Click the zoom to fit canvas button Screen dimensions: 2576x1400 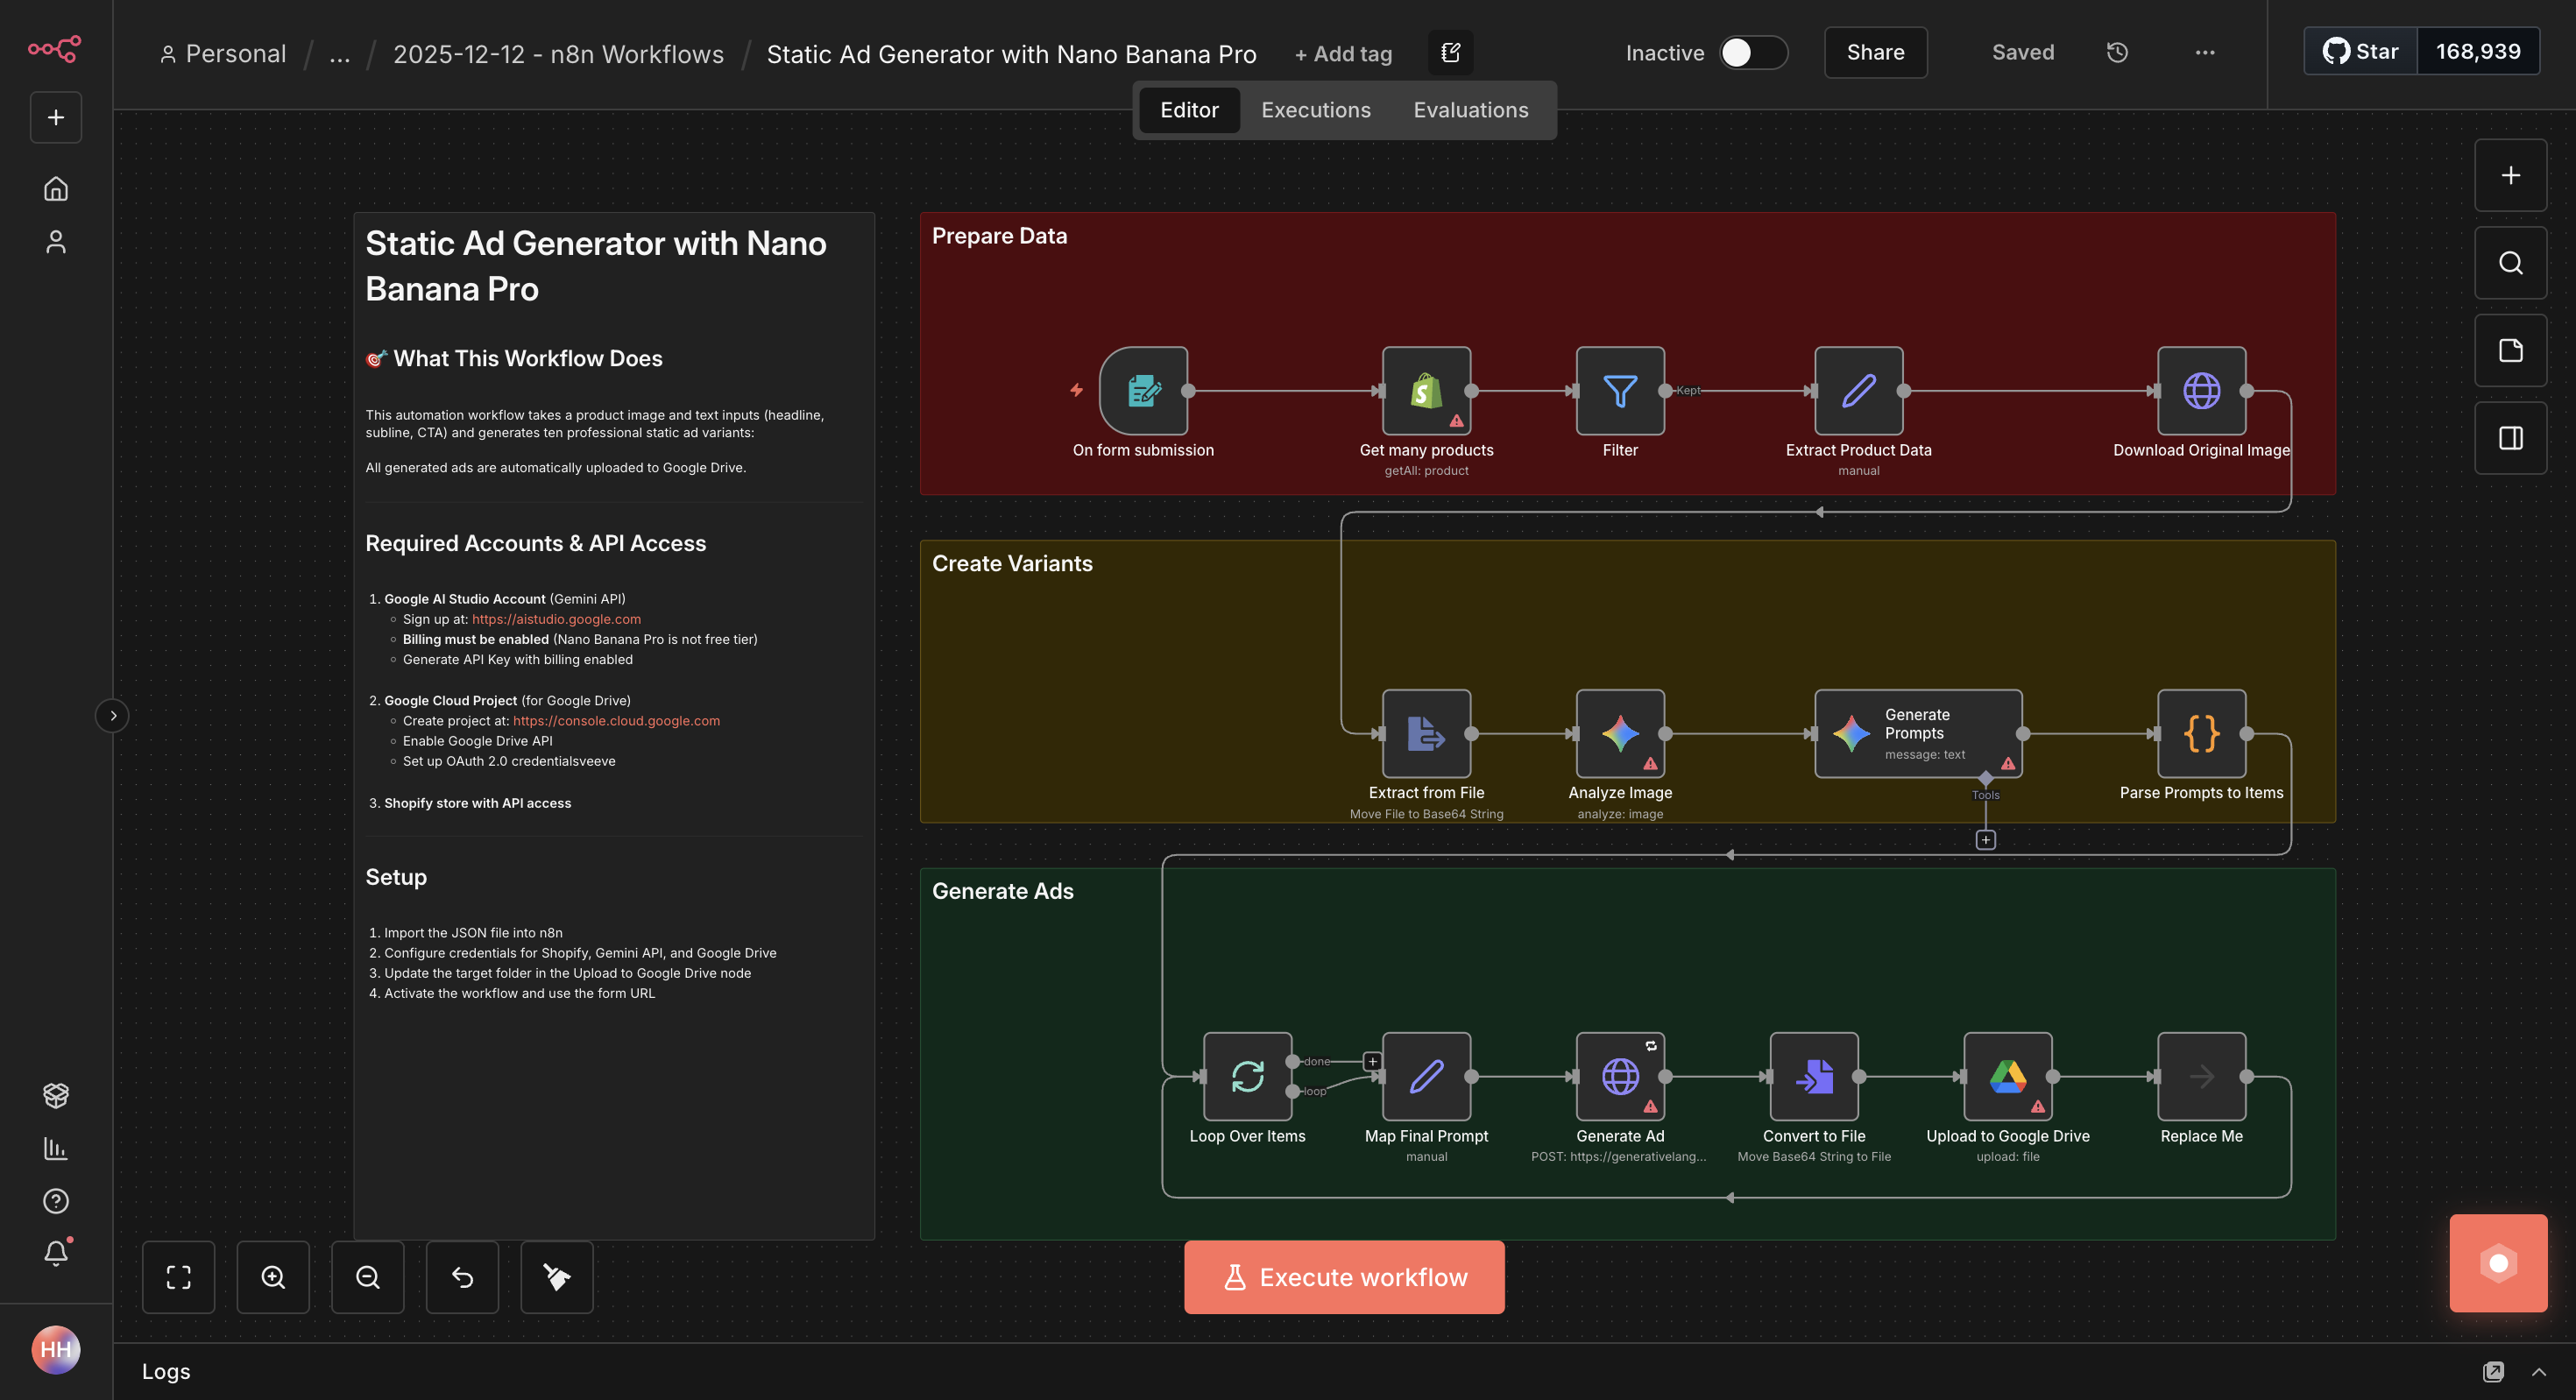pyautogui.click(x=178, y=1277)
